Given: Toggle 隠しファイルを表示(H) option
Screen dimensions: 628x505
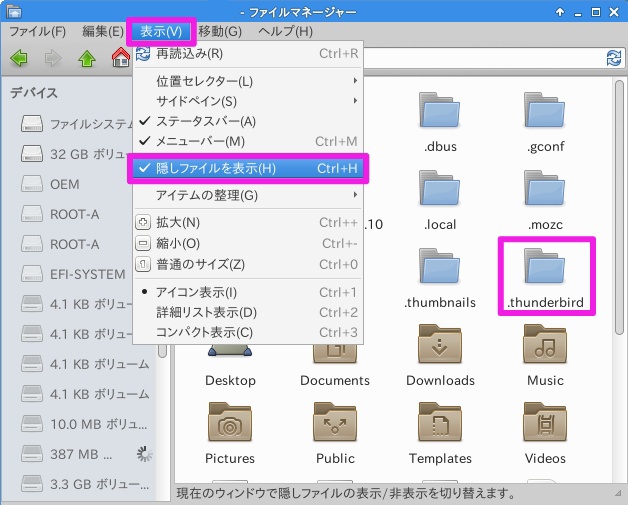Looking at the screenshot, I should (x=248, y=168).
